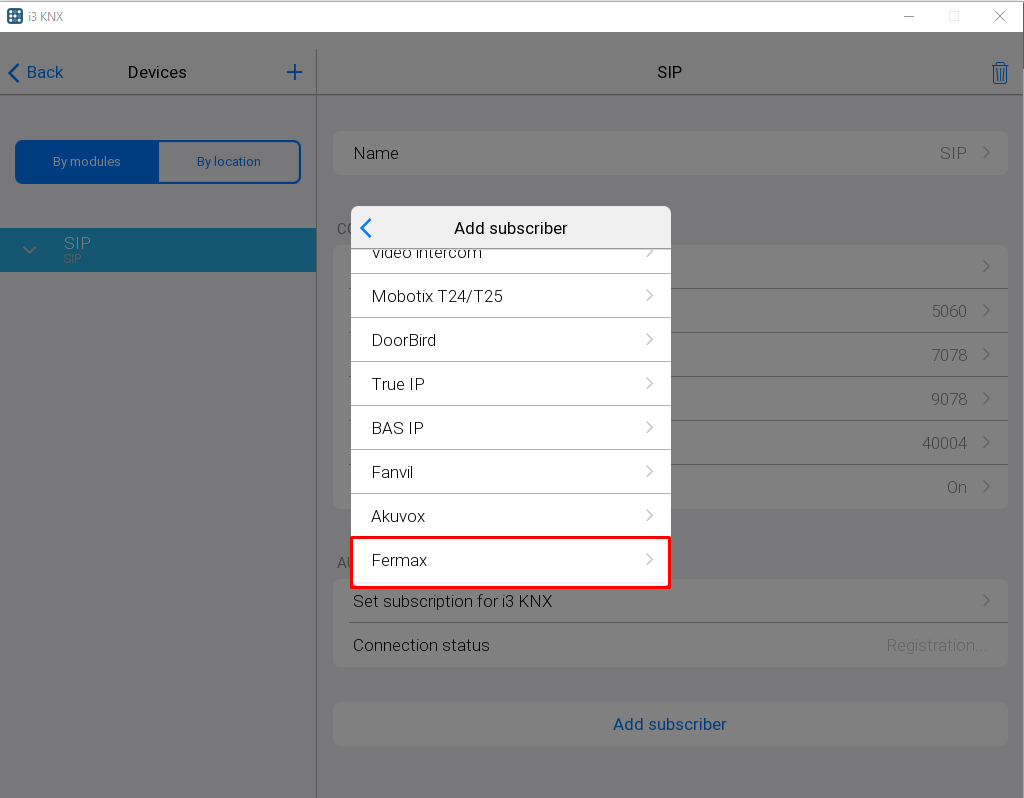Choose BAS IP subscriber type
This screenshot has height=798, width=1024.
click(510, 428)
